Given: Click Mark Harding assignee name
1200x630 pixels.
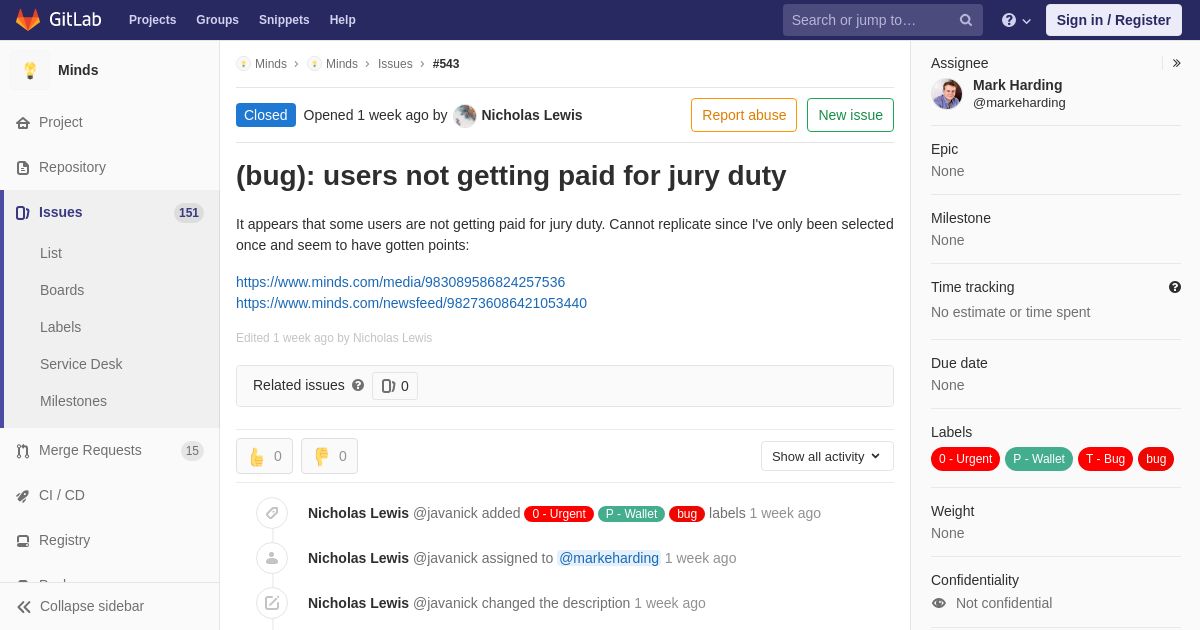Looking at the screenshot, I should pos(1017,85).
